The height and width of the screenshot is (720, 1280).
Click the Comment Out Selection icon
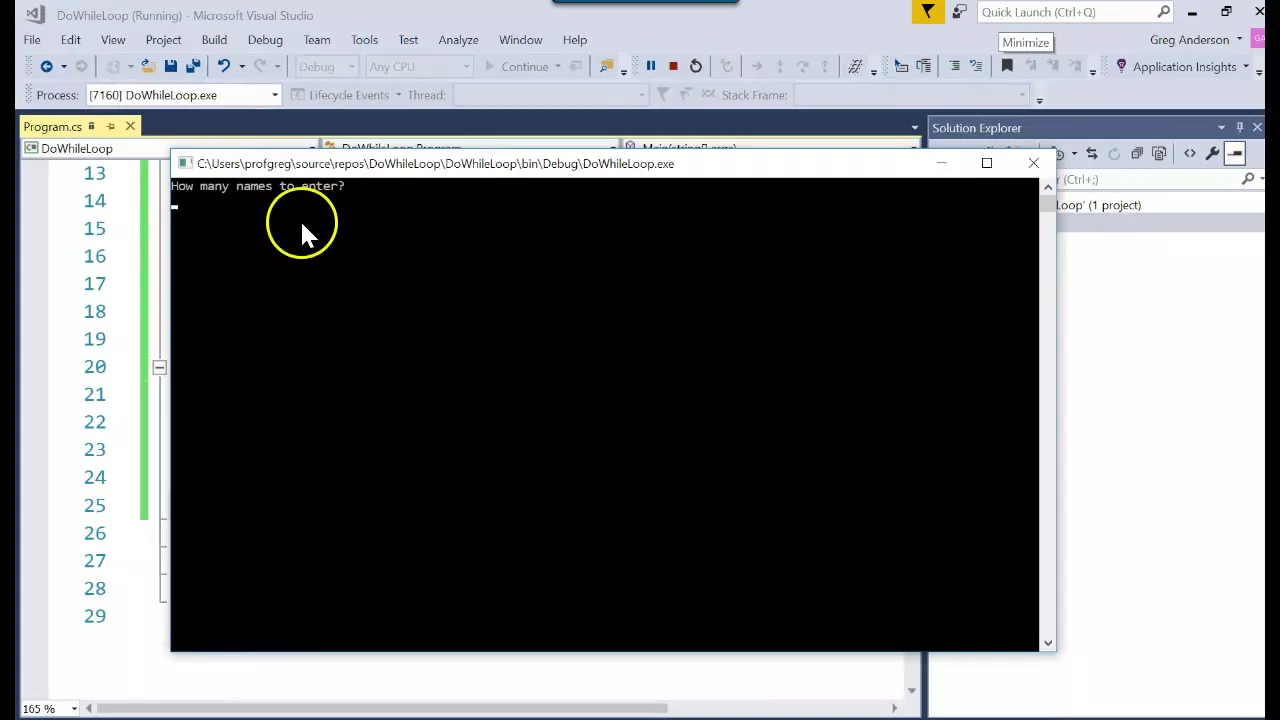(x=954, y=67)
